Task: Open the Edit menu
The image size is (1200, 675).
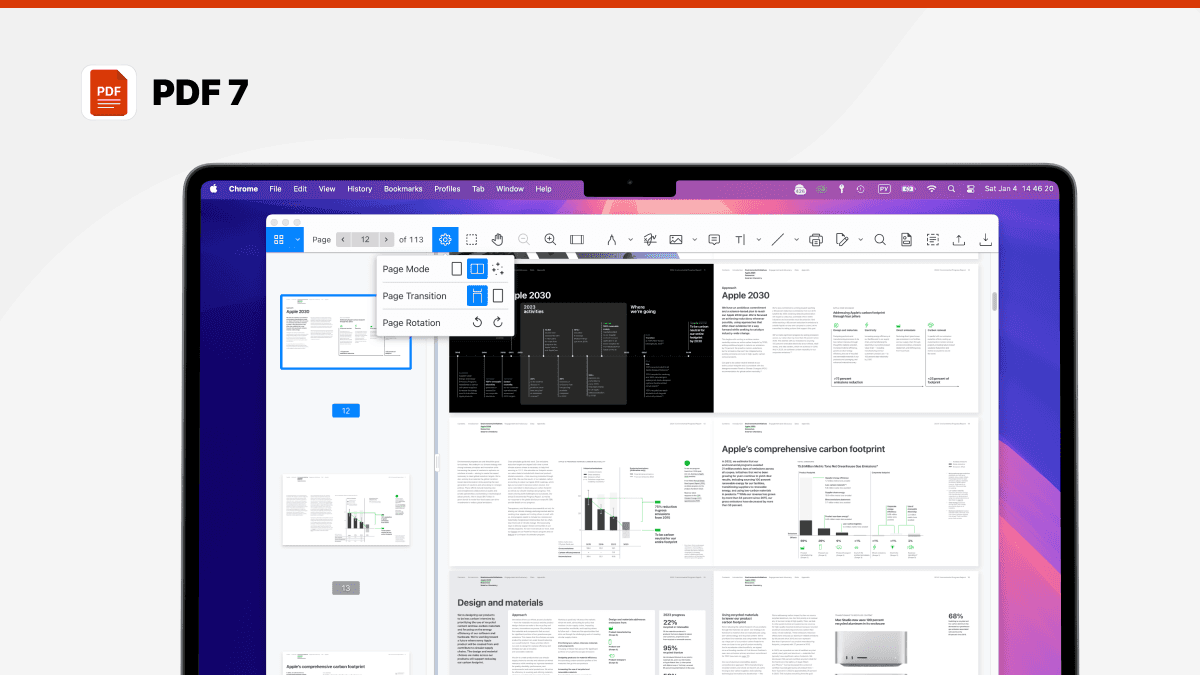Action: [300, 188]
